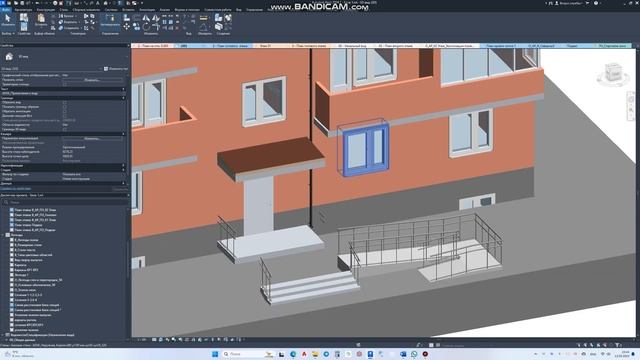Screen dimensions: 640x360
Task: Switch to the Structure ribbon tab
Action: click(46, 9)
